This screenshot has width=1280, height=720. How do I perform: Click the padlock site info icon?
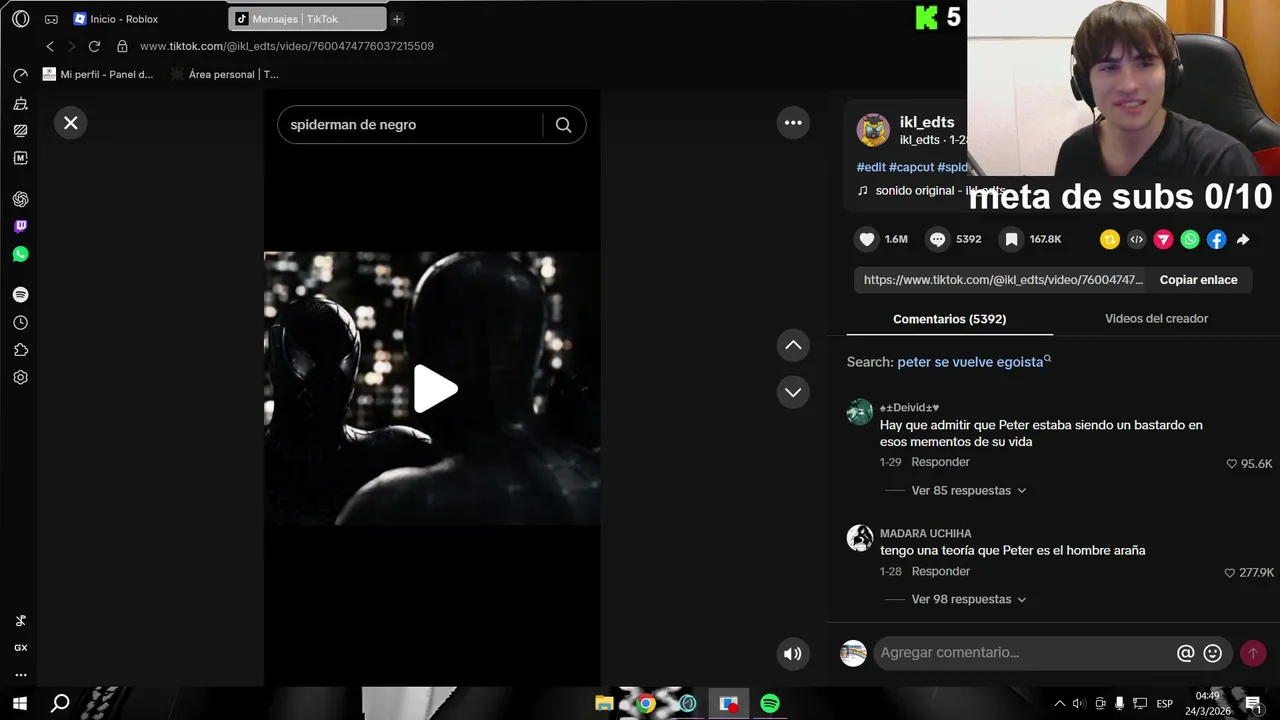122,46
